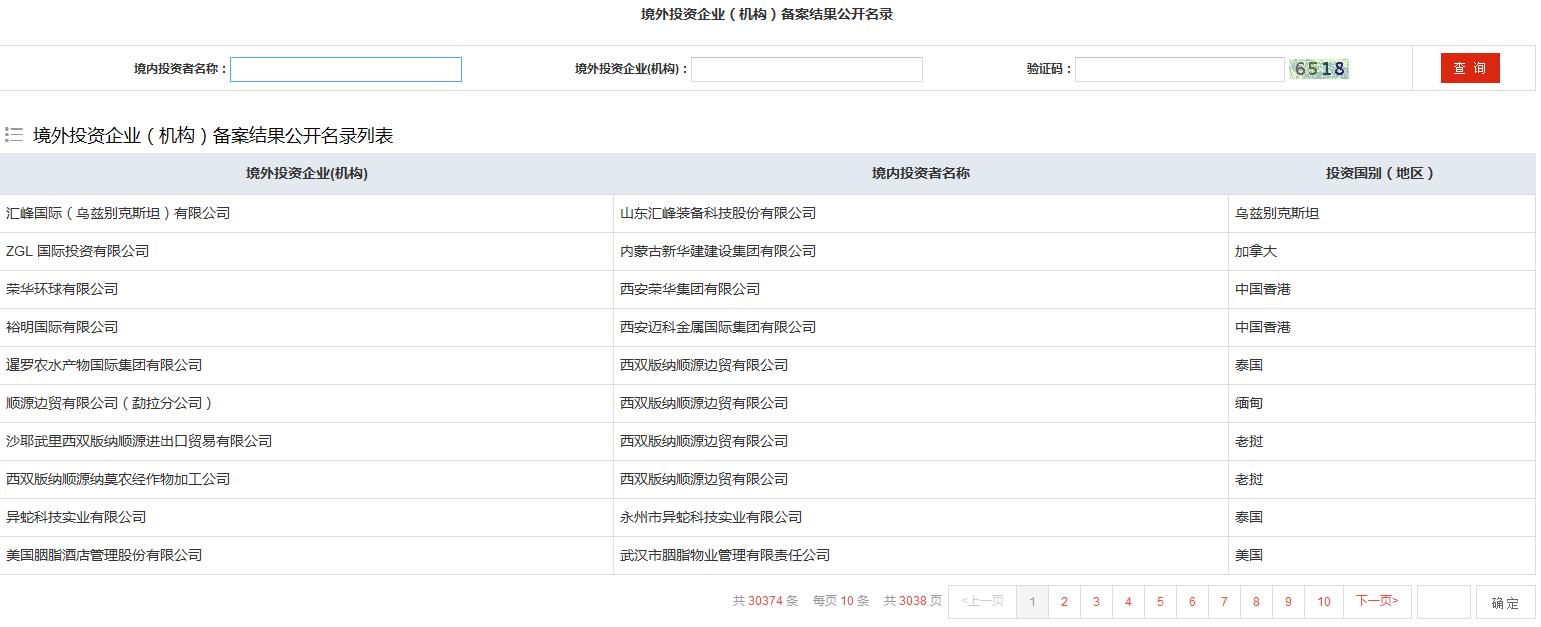The height and width of the screenshot is (627, 1541).
Task: Click current page number 1
Action: (x=1032, y=602)
